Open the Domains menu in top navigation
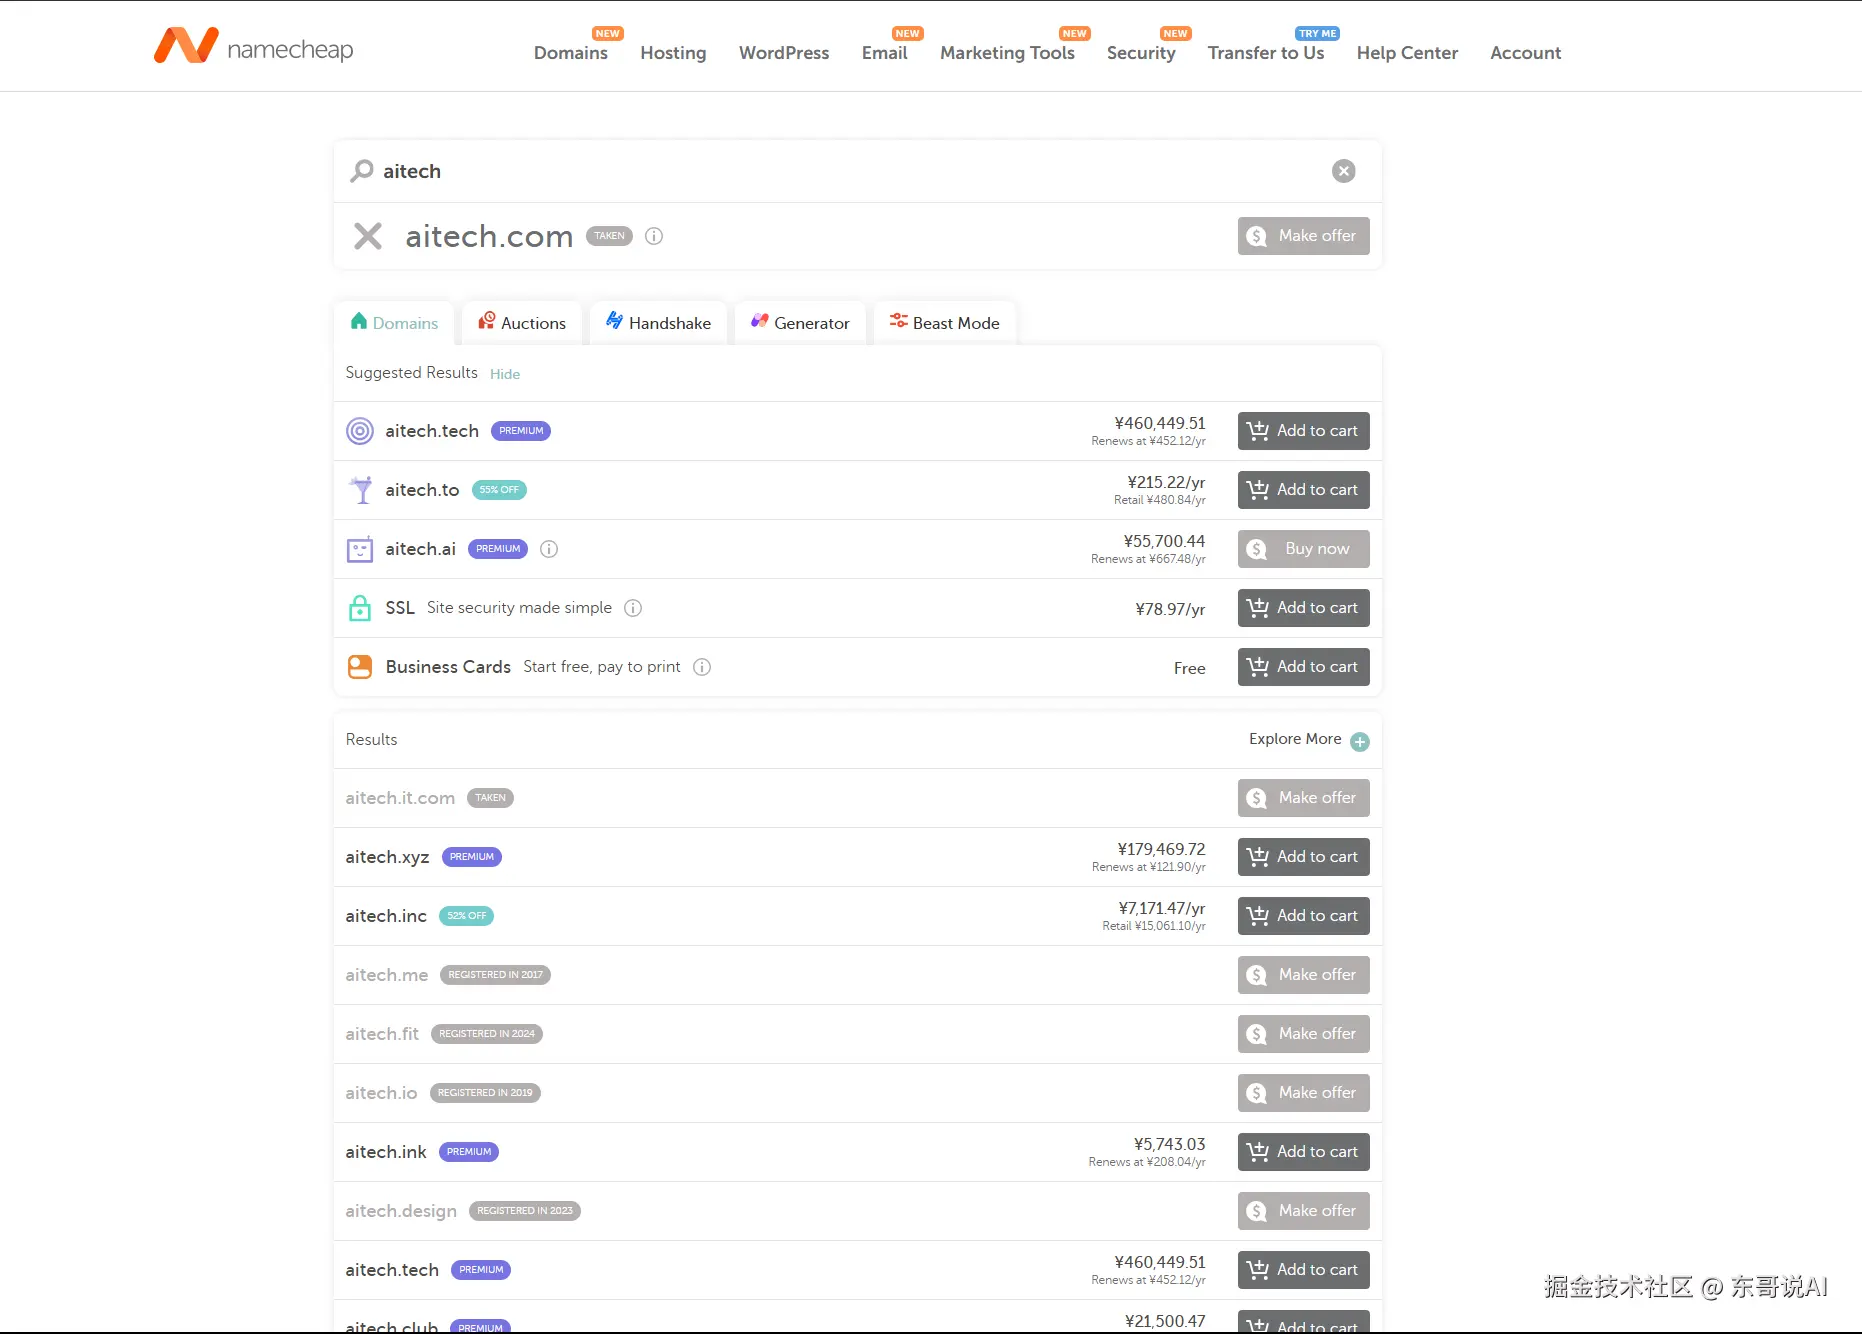 click(570, 53)
